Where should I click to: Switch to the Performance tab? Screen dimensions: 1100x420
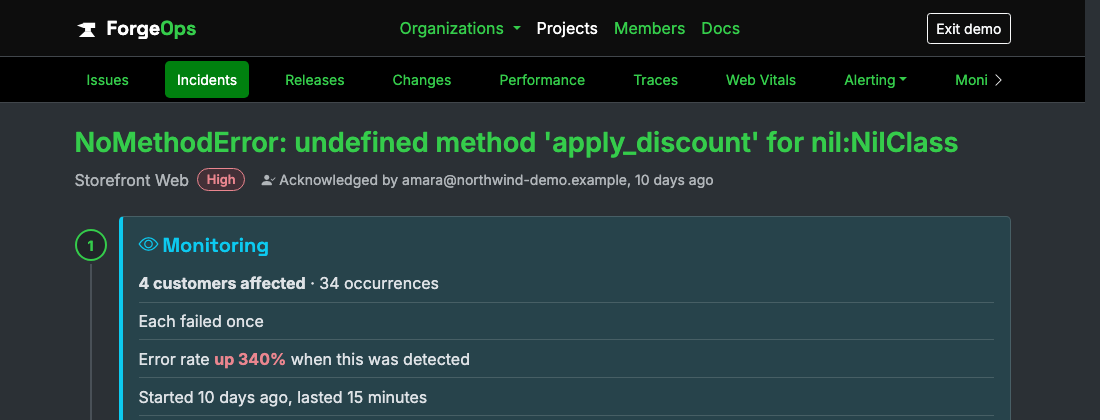542,80
